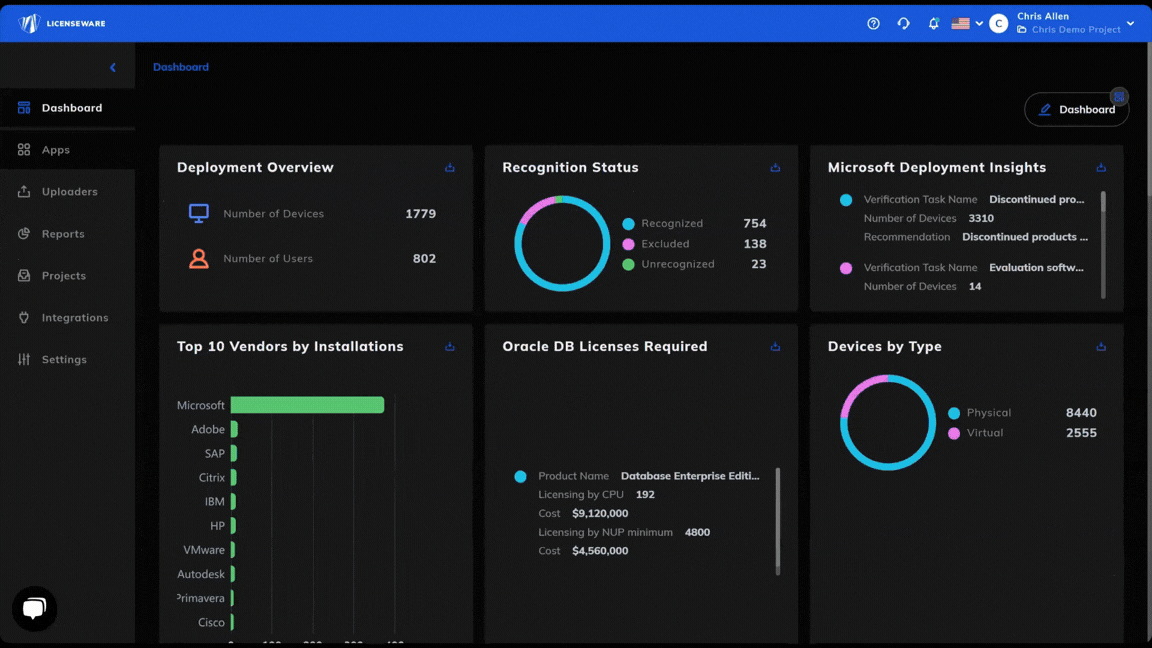Click the Recognized count 754

point(755,223)
